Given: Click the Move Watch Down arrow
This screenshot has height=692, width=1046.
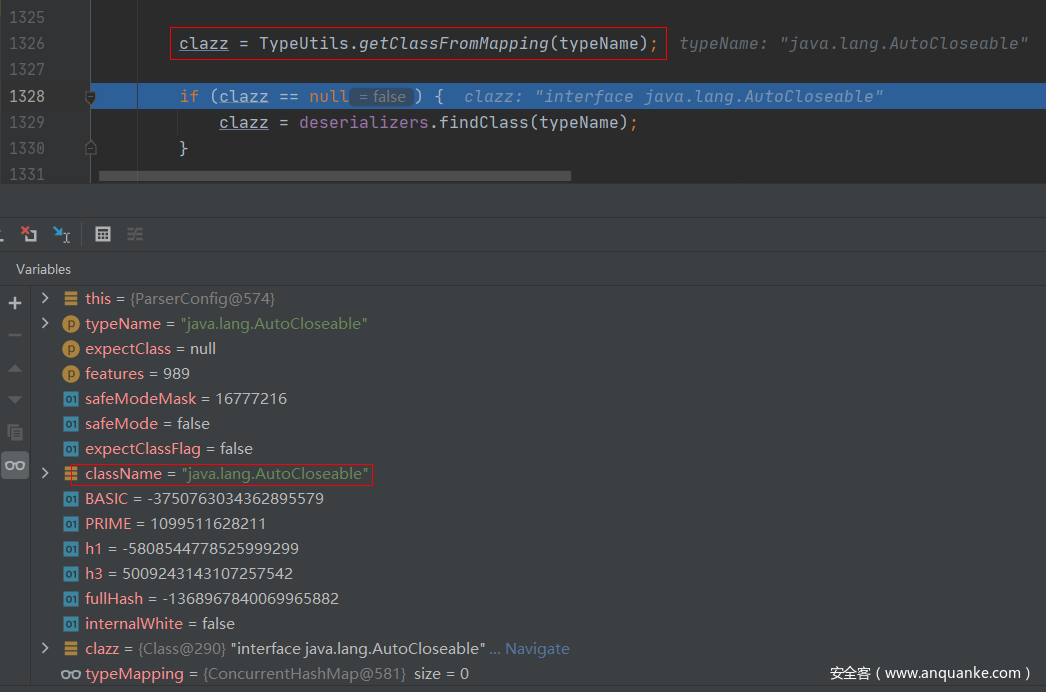Looking at the screenshot, I should pos(15,400).
